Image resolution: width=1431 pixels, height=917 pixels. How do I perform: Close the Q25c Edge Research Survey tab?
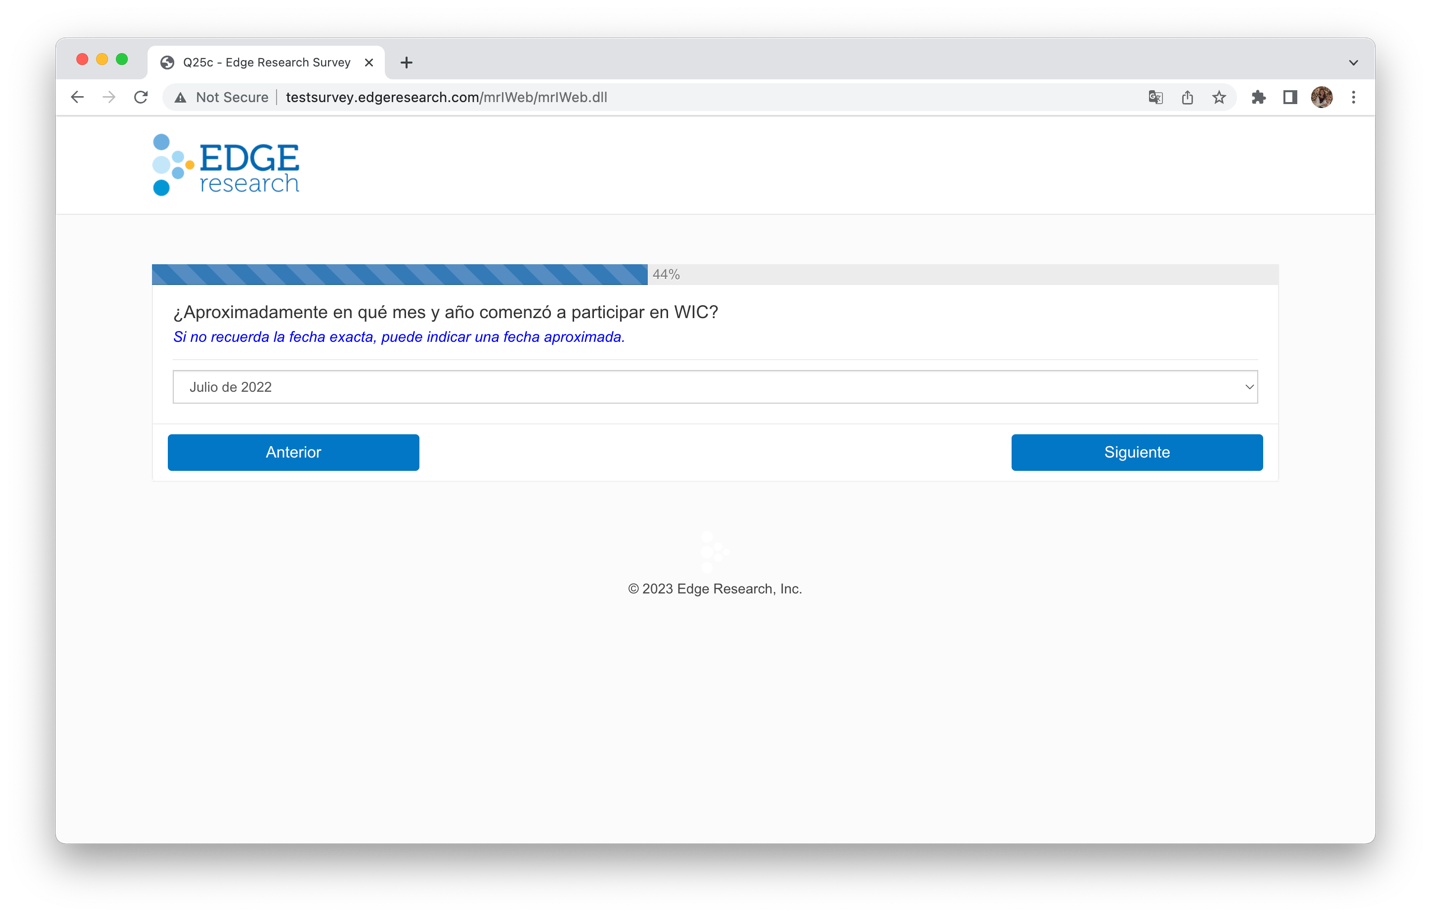[369, 62]
